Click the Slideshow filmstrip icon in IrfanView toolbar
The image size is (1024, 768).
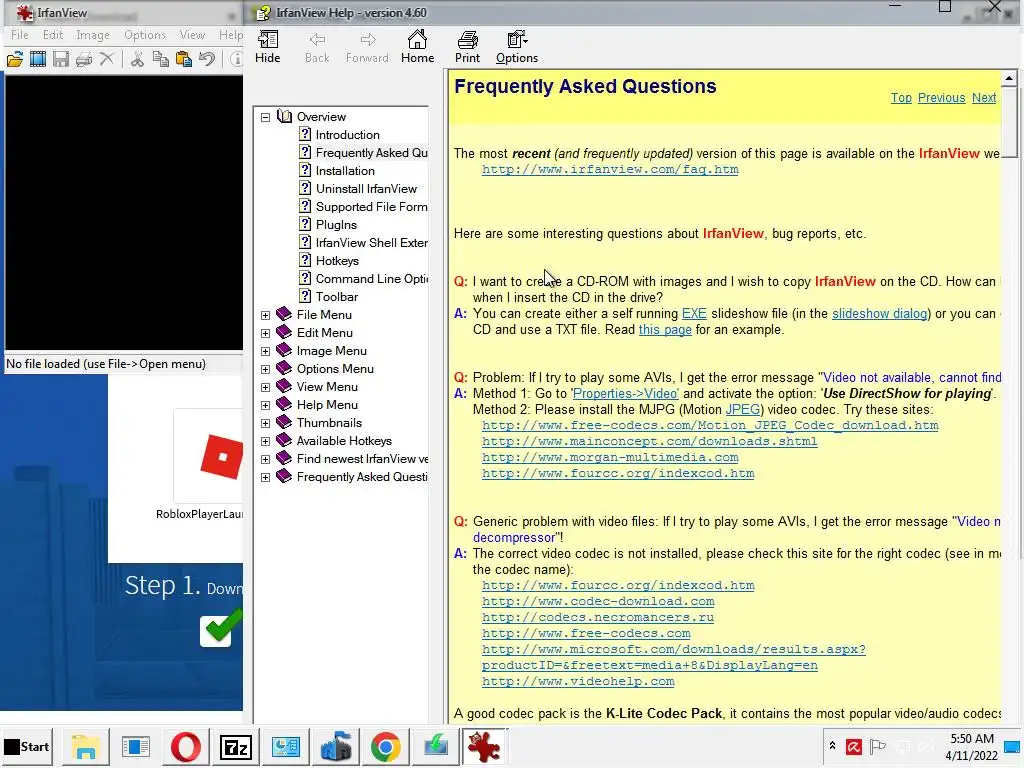point(38,59)
